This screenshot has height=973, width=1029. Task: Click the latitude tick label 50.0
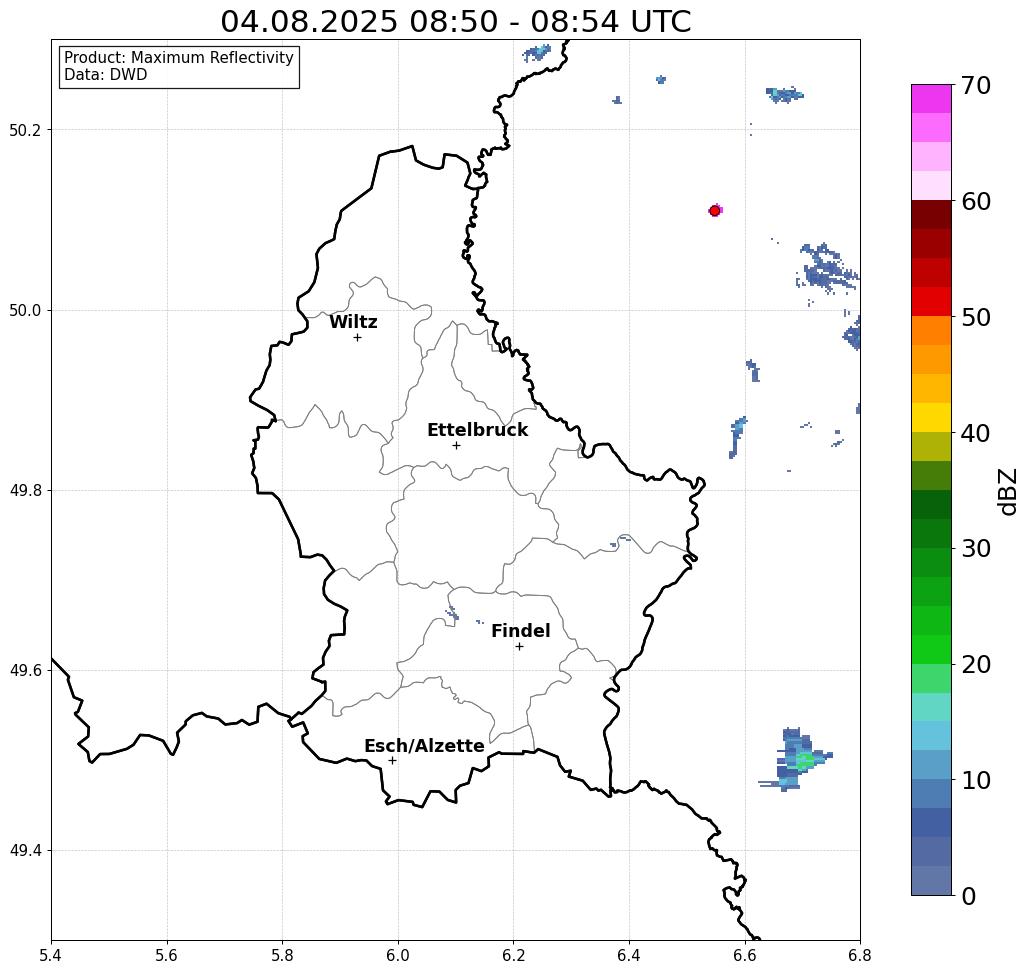pyautogui.click(x=25, y=310)
